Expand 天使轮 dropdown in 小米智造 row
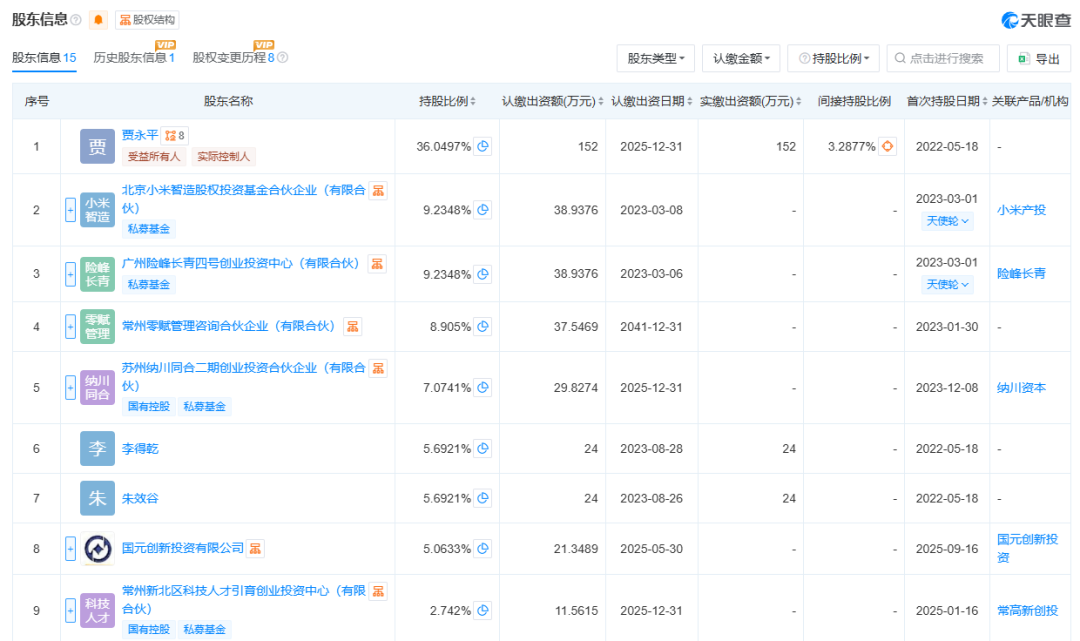Screen dimensions: 1080x641 coord(947,221)
